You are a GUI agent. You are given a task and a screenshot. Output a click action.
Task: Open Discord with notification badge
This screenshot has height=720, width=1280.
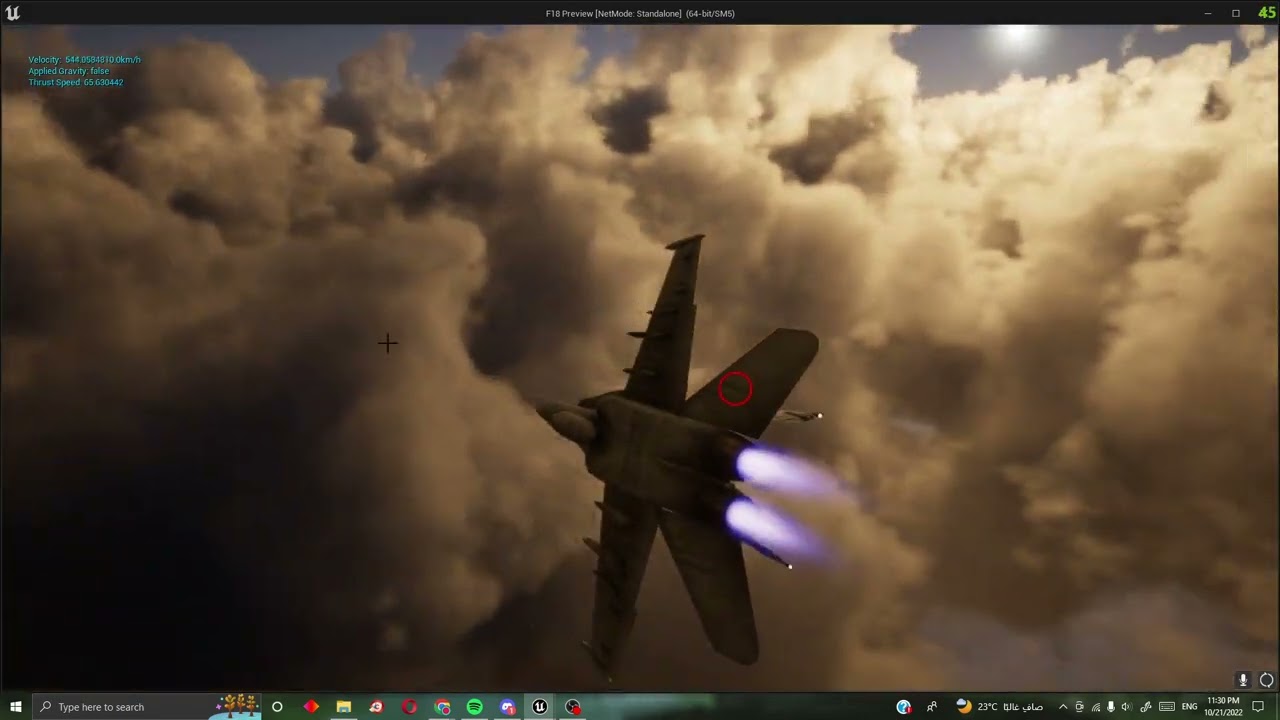point(508,707)
